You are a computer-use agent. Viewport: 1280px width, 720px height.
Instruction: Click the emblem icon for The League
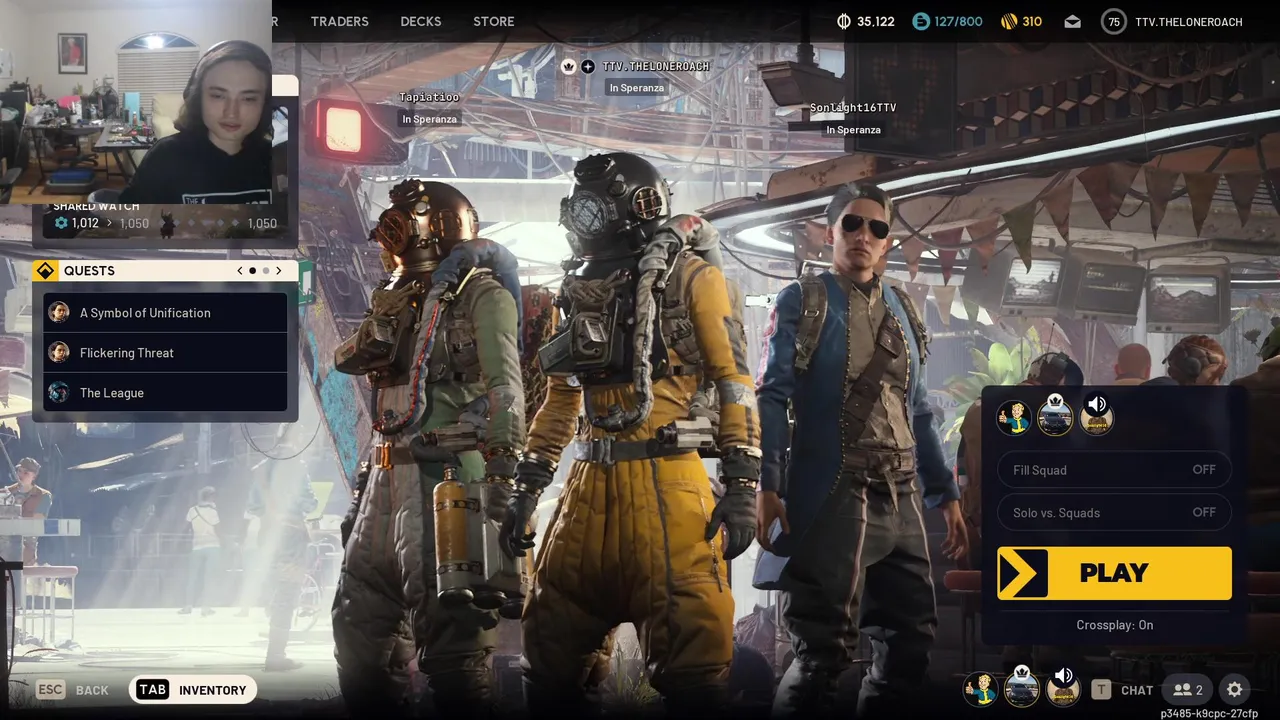coord(59,393)
